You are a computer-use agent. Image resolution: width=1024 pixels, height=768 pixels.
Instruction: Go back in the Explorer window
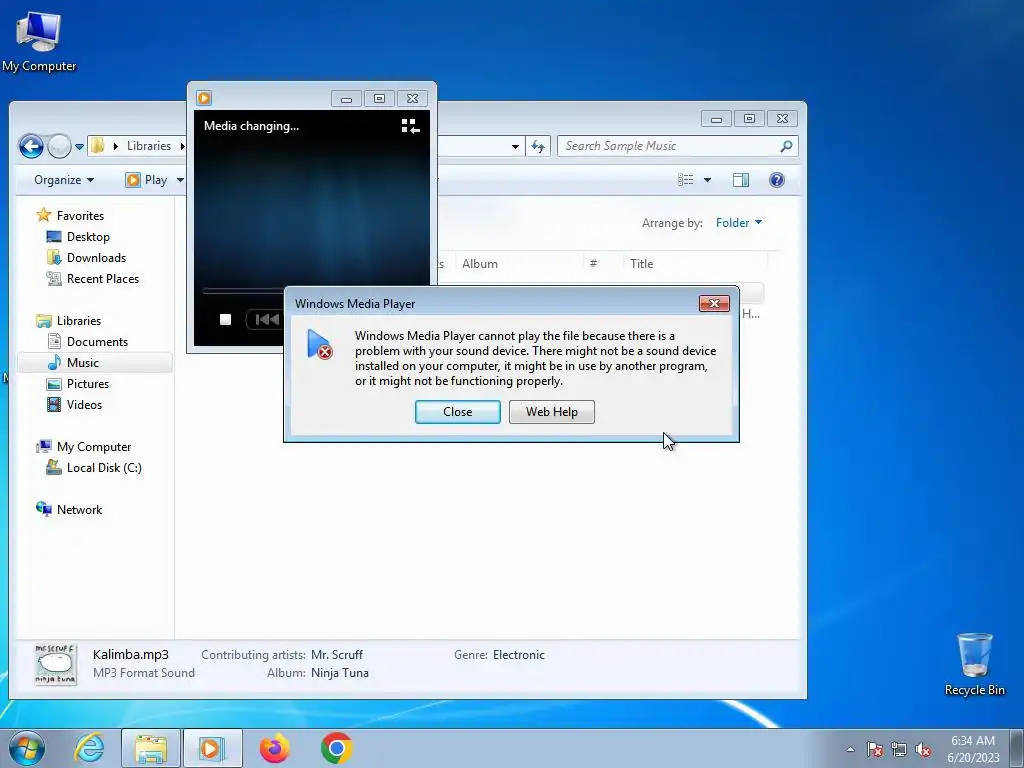pos(31,146)
